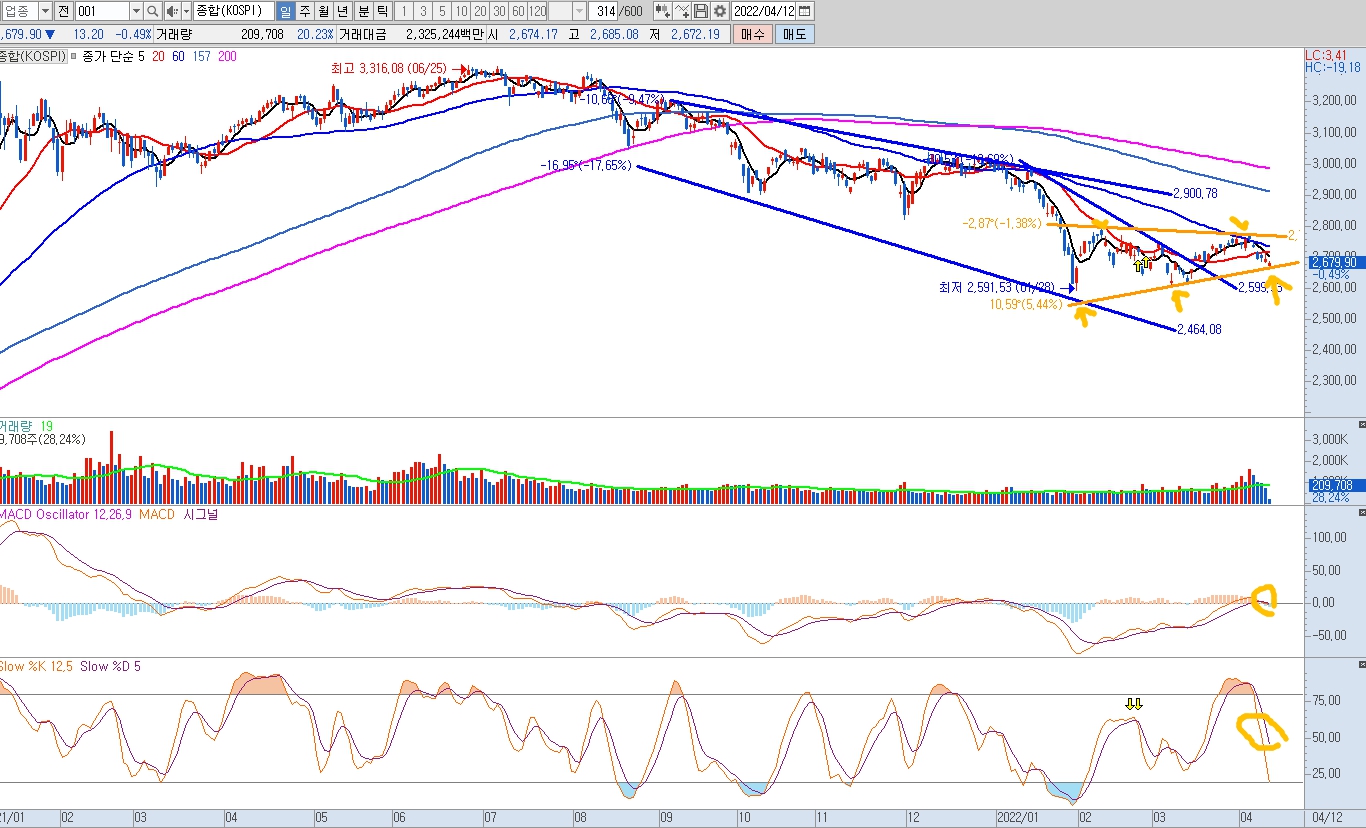
Task: Select the 200-day moving average legend
Action: pos(227,57)
